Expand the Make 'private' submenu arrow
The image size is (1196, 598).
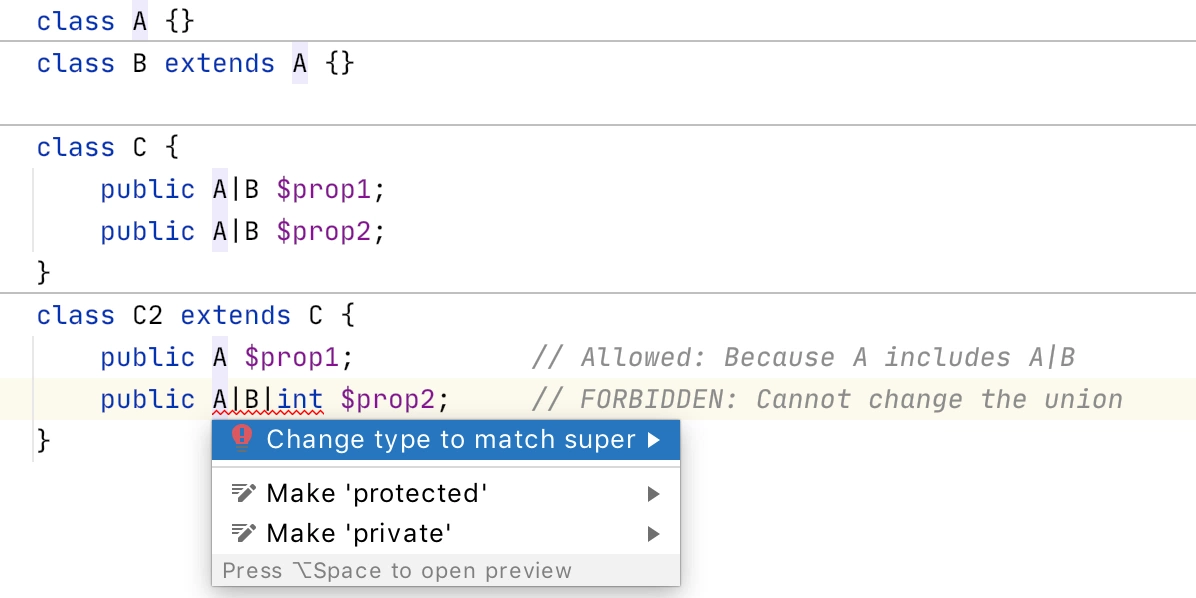[x=653, y=534]
